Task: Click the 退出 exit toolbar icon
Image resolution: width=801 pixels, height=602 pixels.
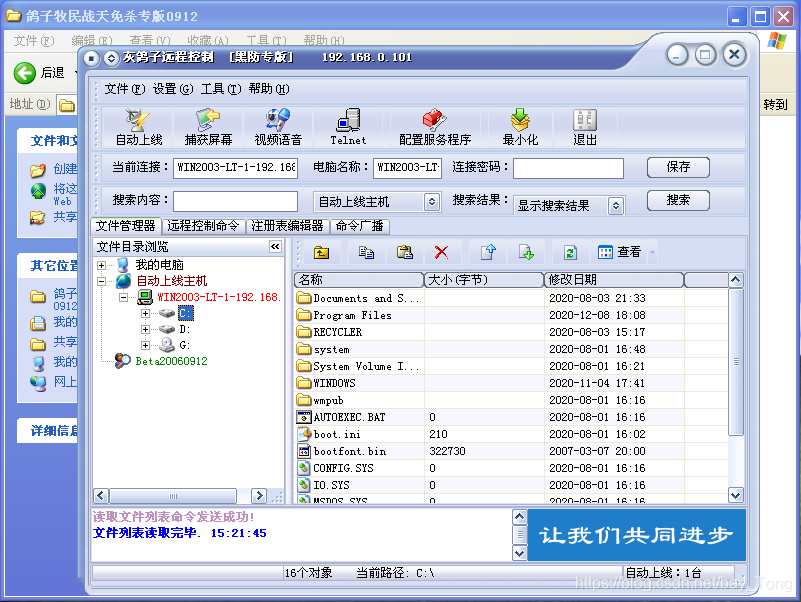Action: point(584,127)
